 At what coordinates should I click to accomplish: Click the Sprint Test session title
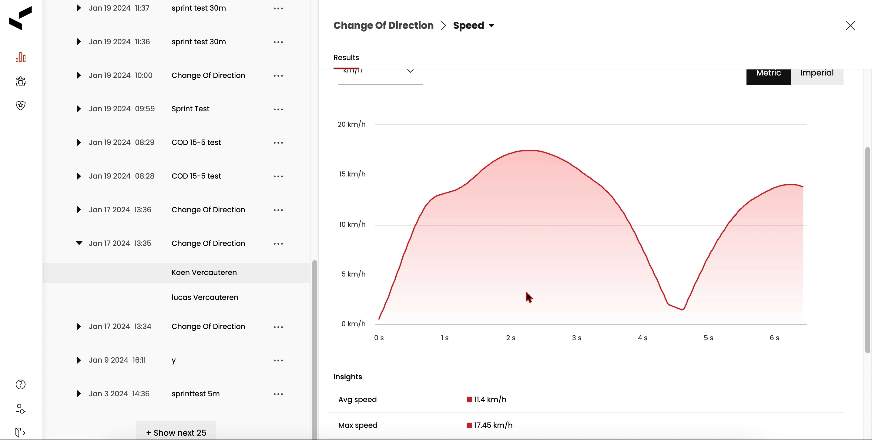(x=190, y=109)
